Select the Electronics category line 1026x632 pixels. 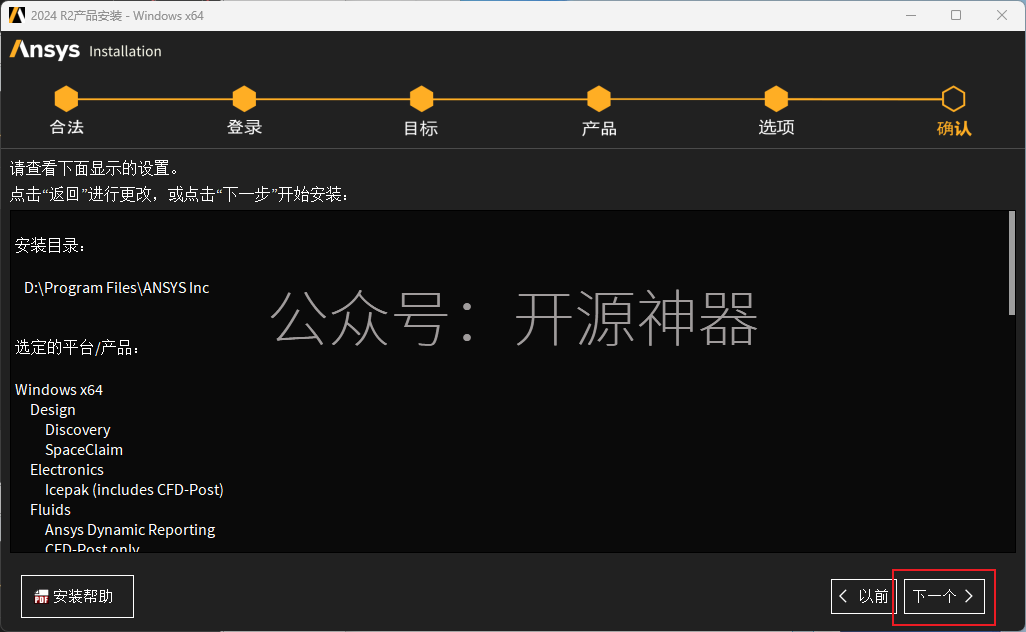(67, 470)
